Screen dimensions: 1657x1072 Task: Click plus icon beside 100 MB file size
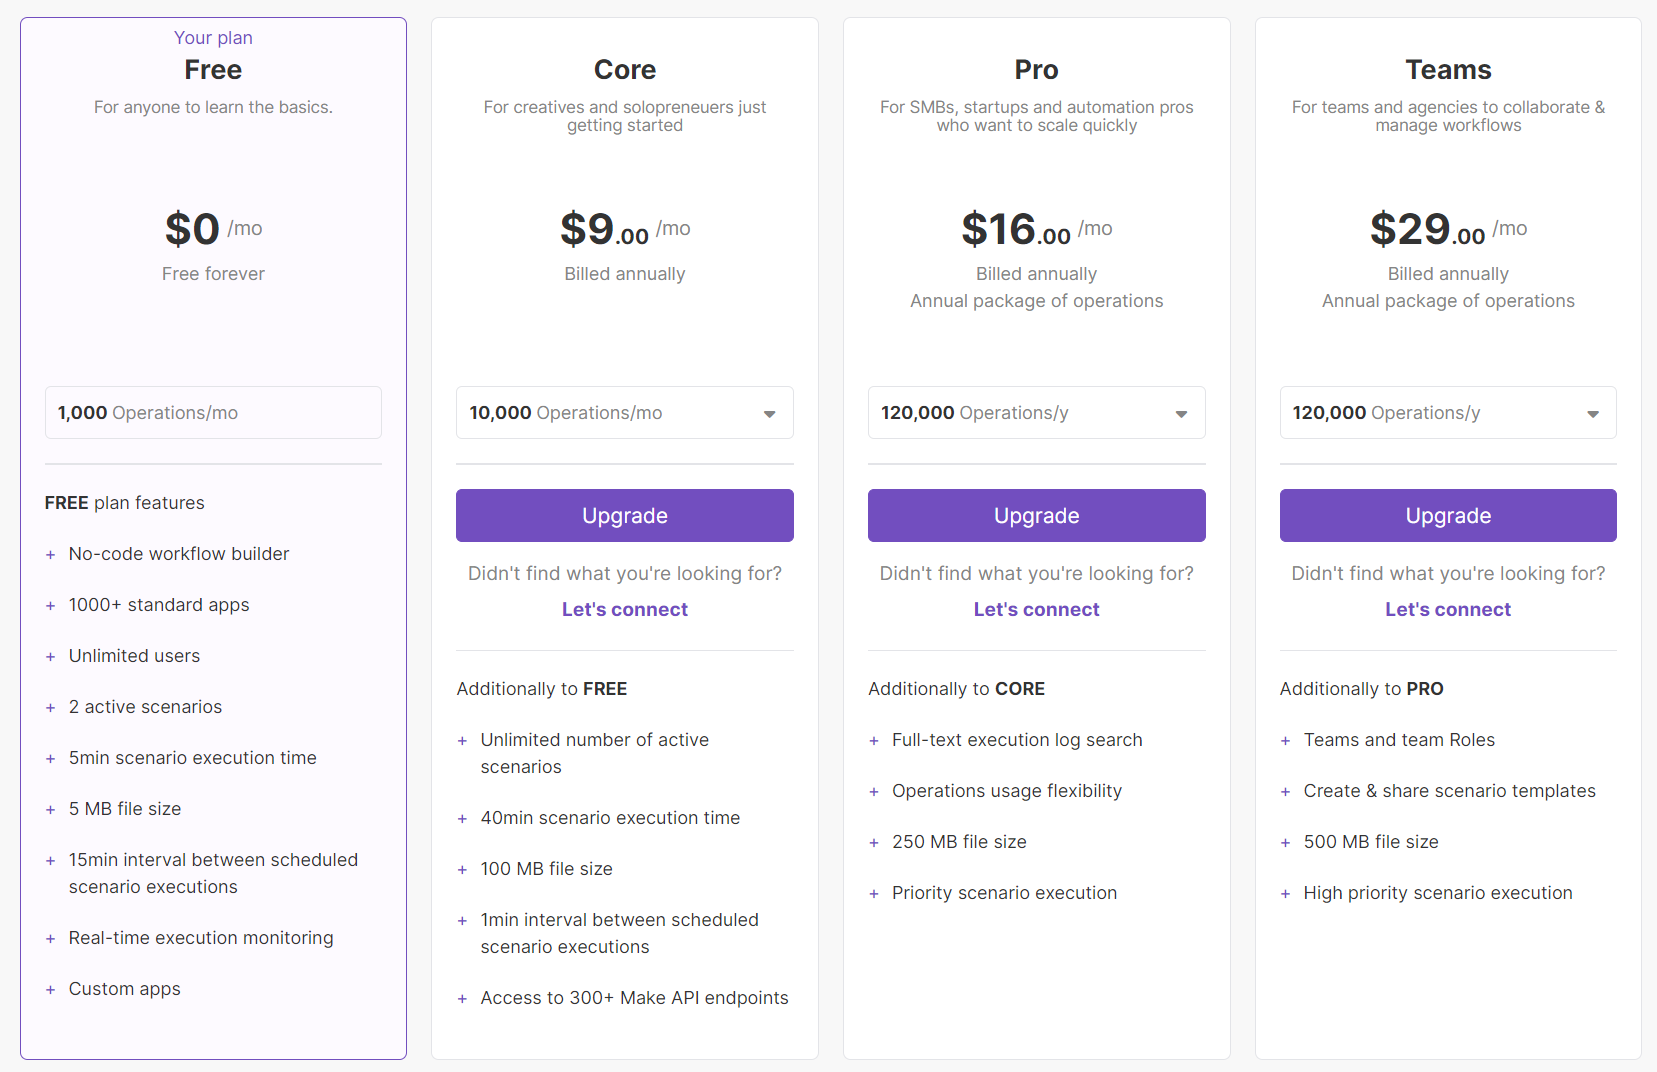click(x=462, y=870)
